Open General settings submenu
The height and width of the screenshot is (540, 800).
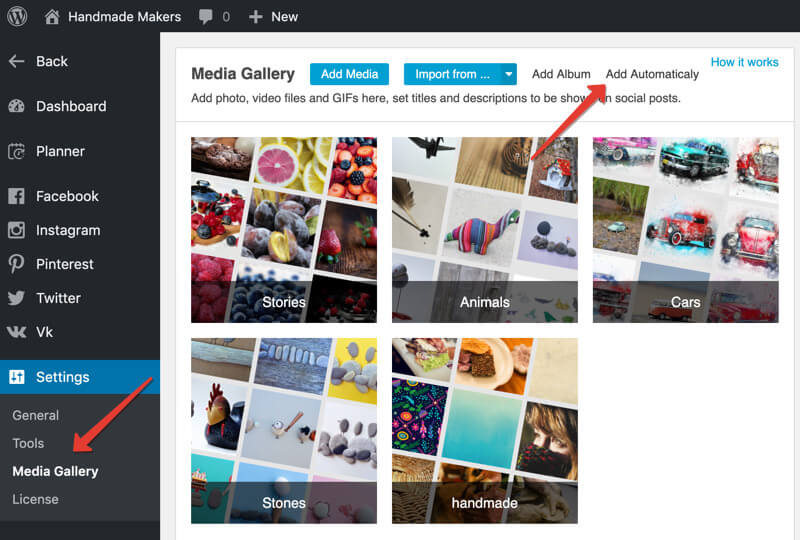click(36, 415)
